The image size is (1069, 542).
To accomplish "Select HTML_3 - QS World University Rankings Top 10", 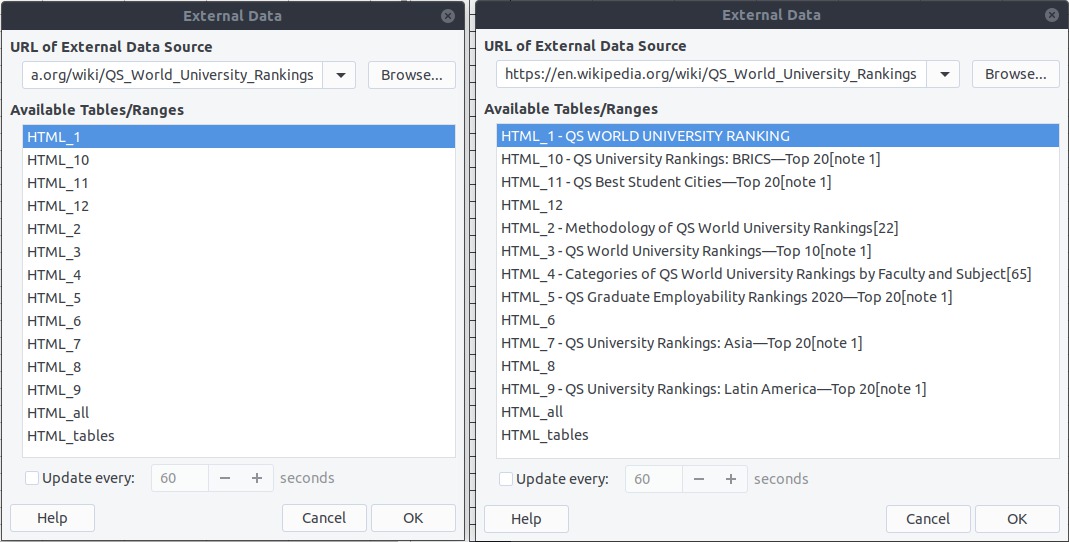I will click(778, 251).
